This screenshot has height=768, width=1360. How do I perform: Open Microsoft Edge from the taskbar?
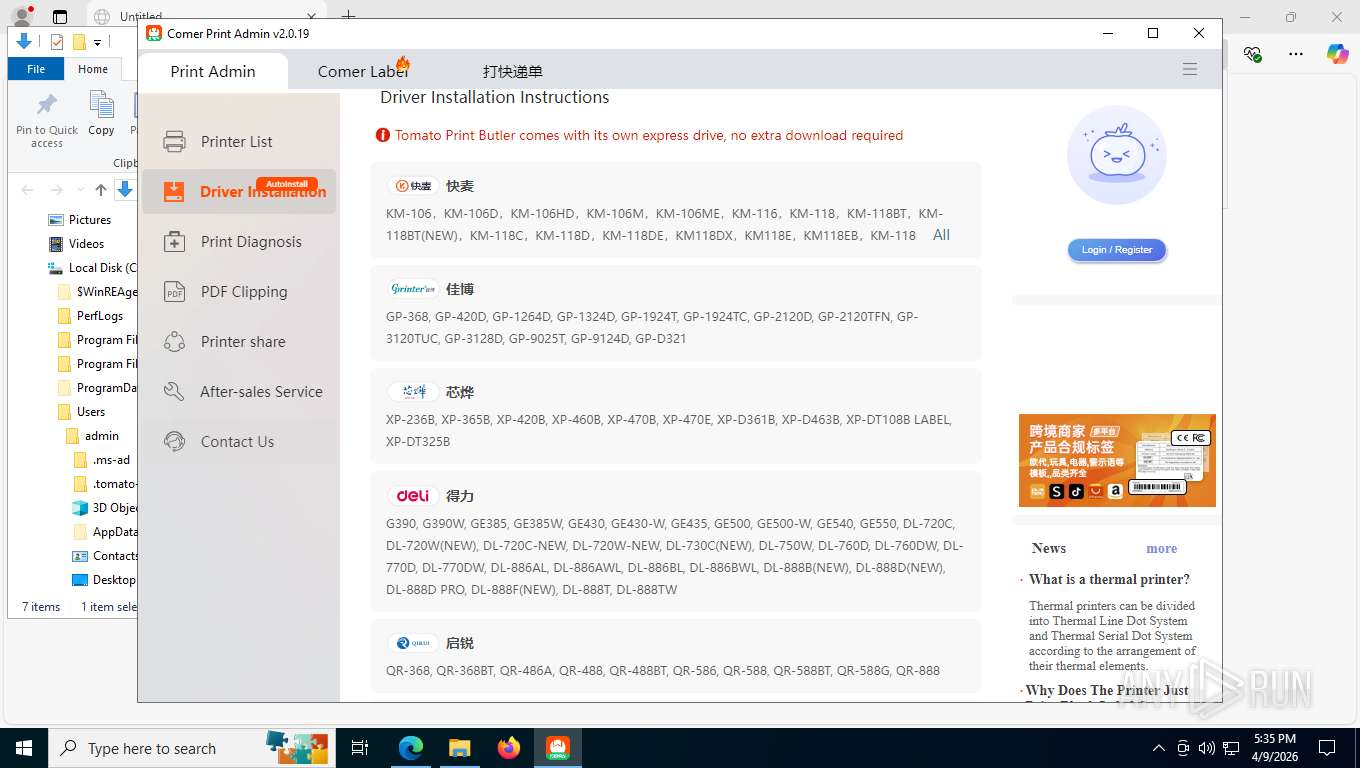coord(410,748)
